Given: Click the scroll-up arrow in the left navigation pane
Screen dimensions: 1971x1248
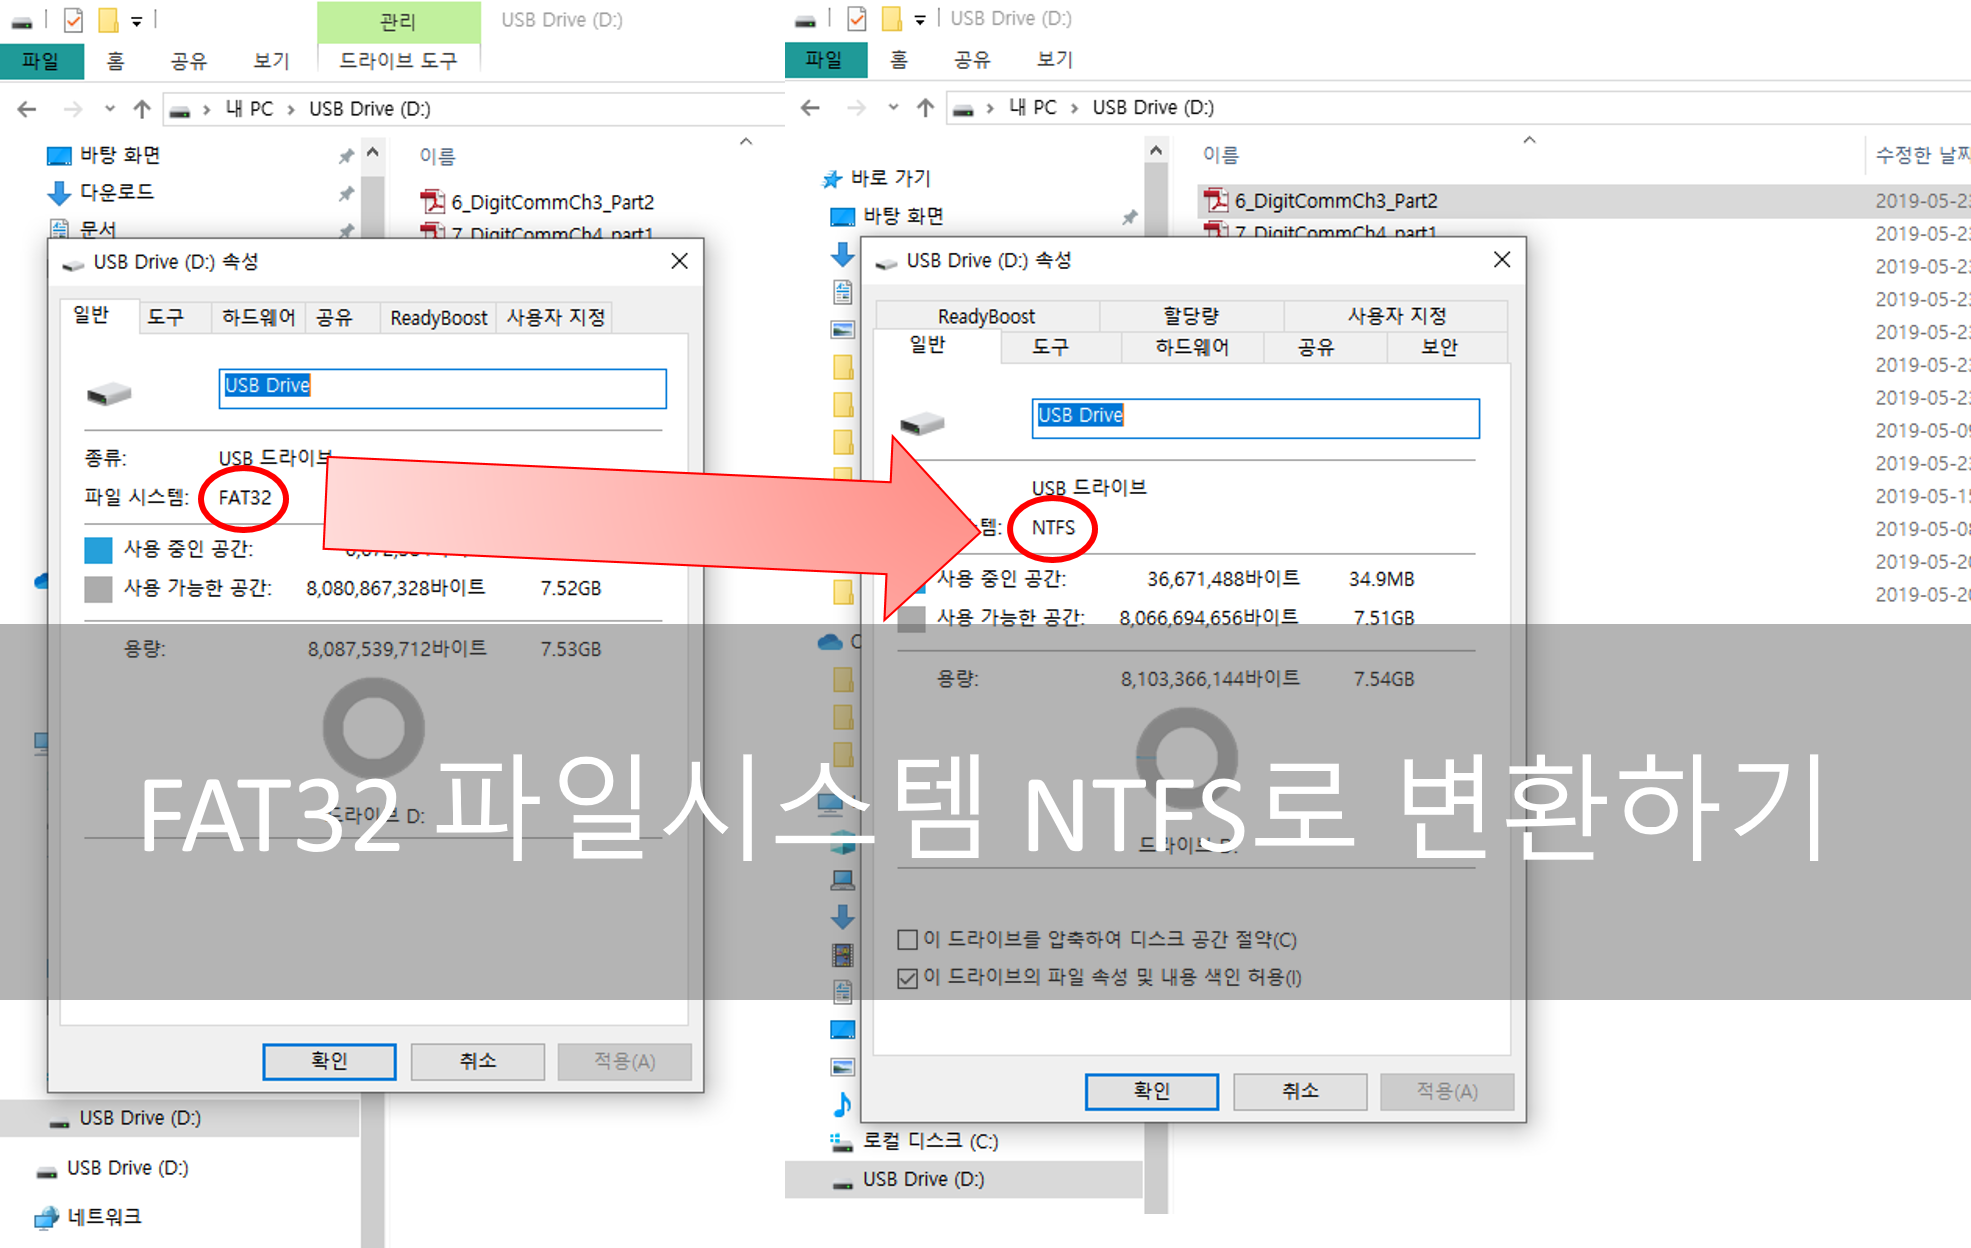Looking at the screenshot, I should 373,153.
